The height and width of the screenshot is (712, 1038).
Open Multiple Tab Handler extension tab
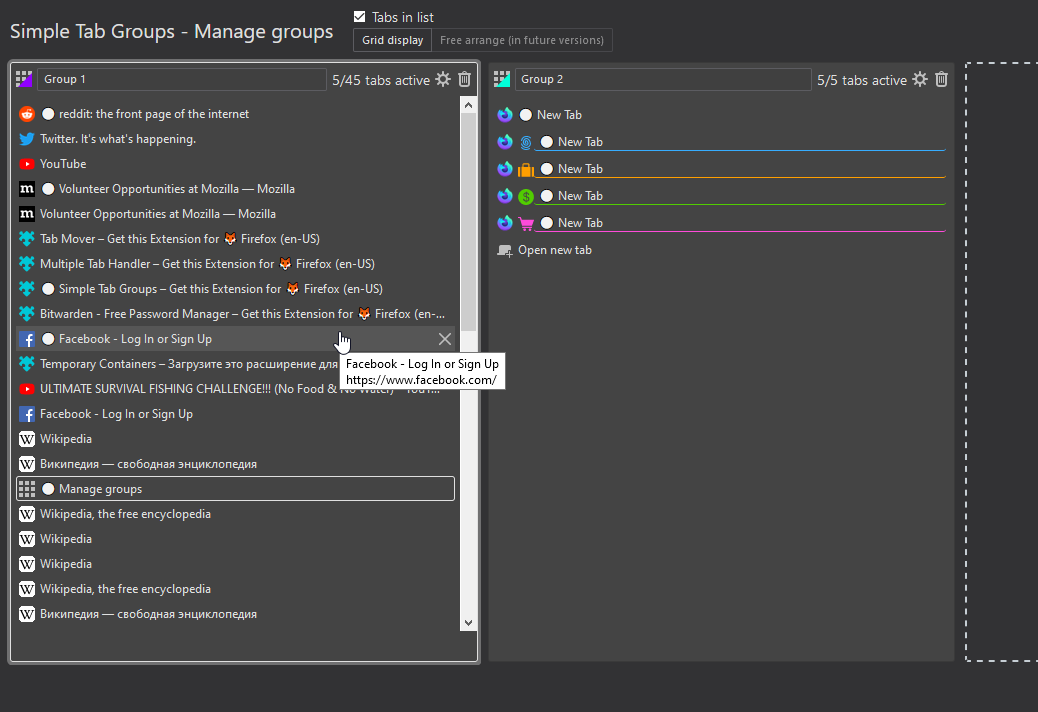click(236, 264)
